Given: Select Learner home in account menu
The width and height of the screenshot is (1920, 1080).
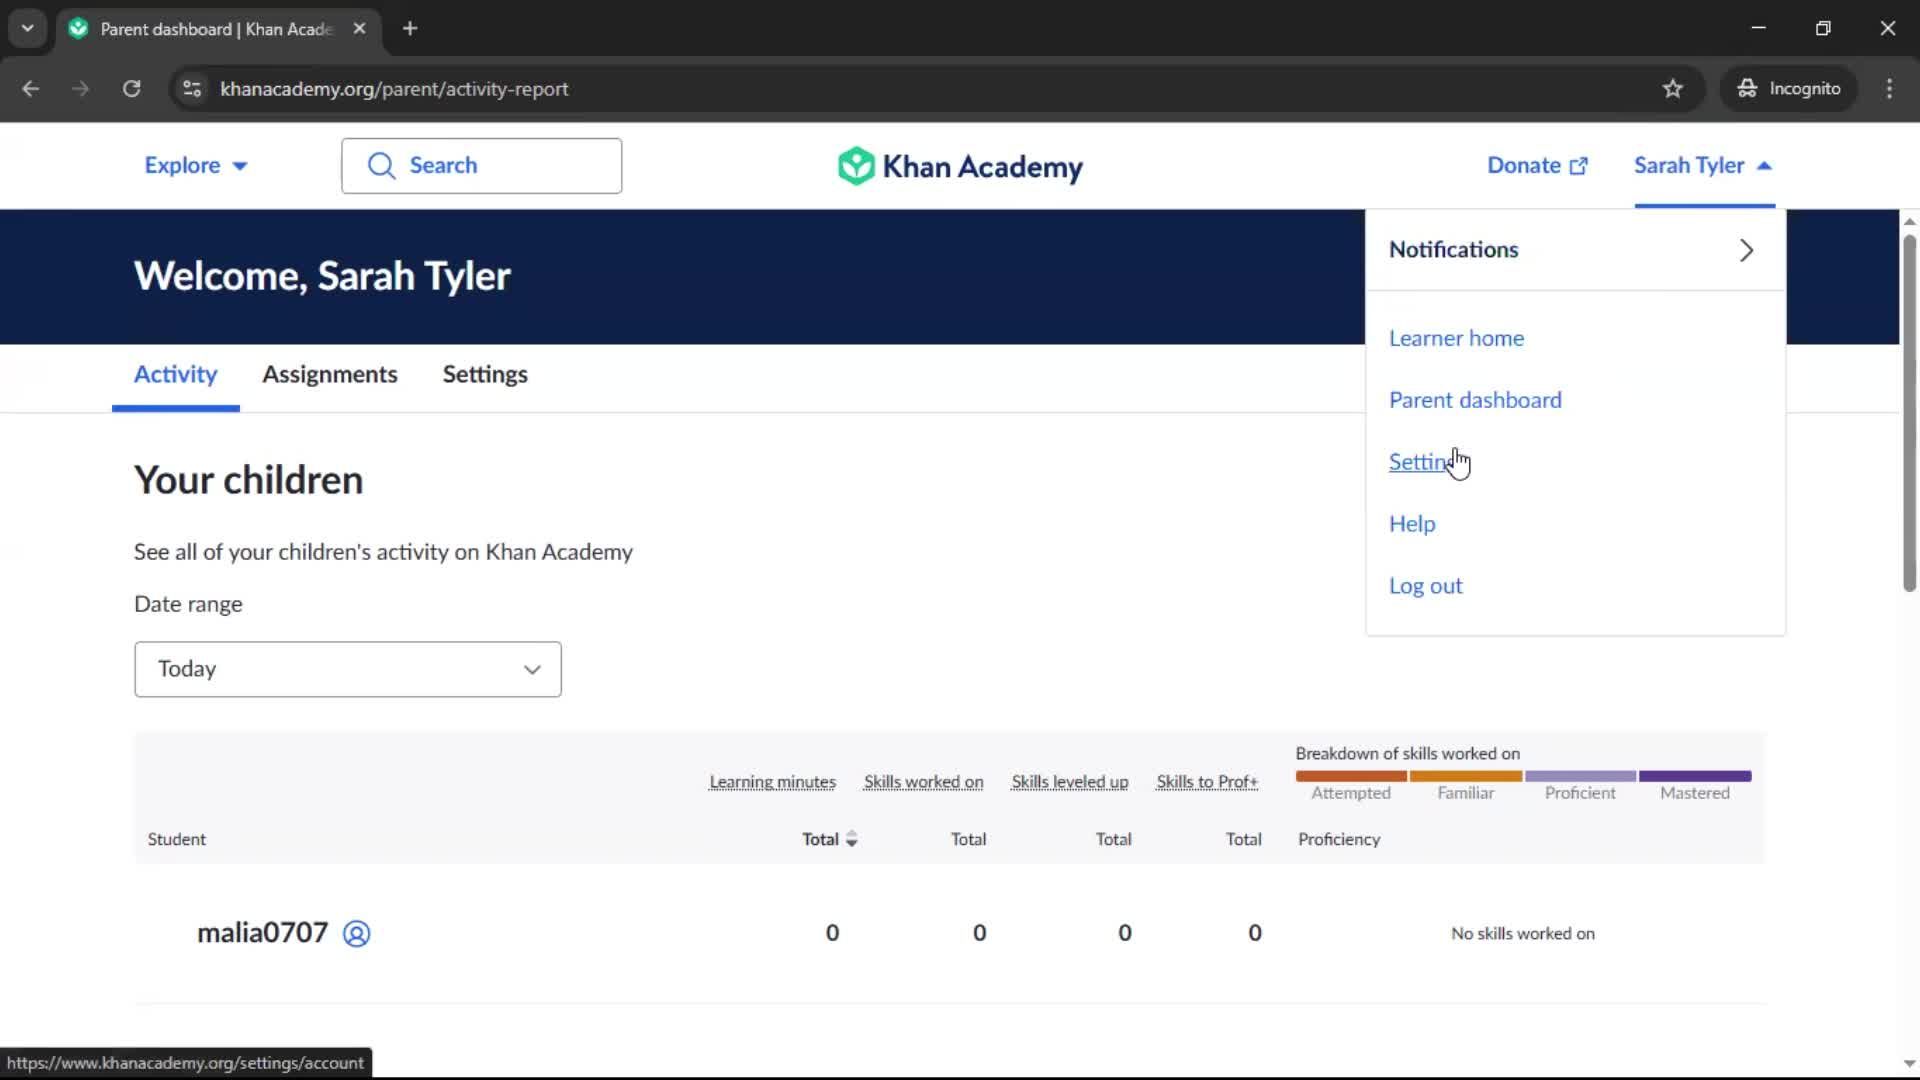Looking at the screenshot, I should 1456,338.
